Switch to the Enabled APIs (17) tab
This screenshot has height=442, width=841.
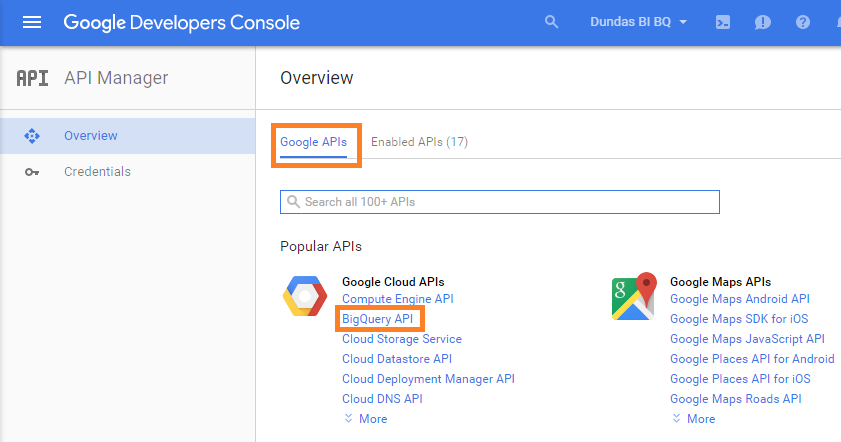(x=419, y=142)
